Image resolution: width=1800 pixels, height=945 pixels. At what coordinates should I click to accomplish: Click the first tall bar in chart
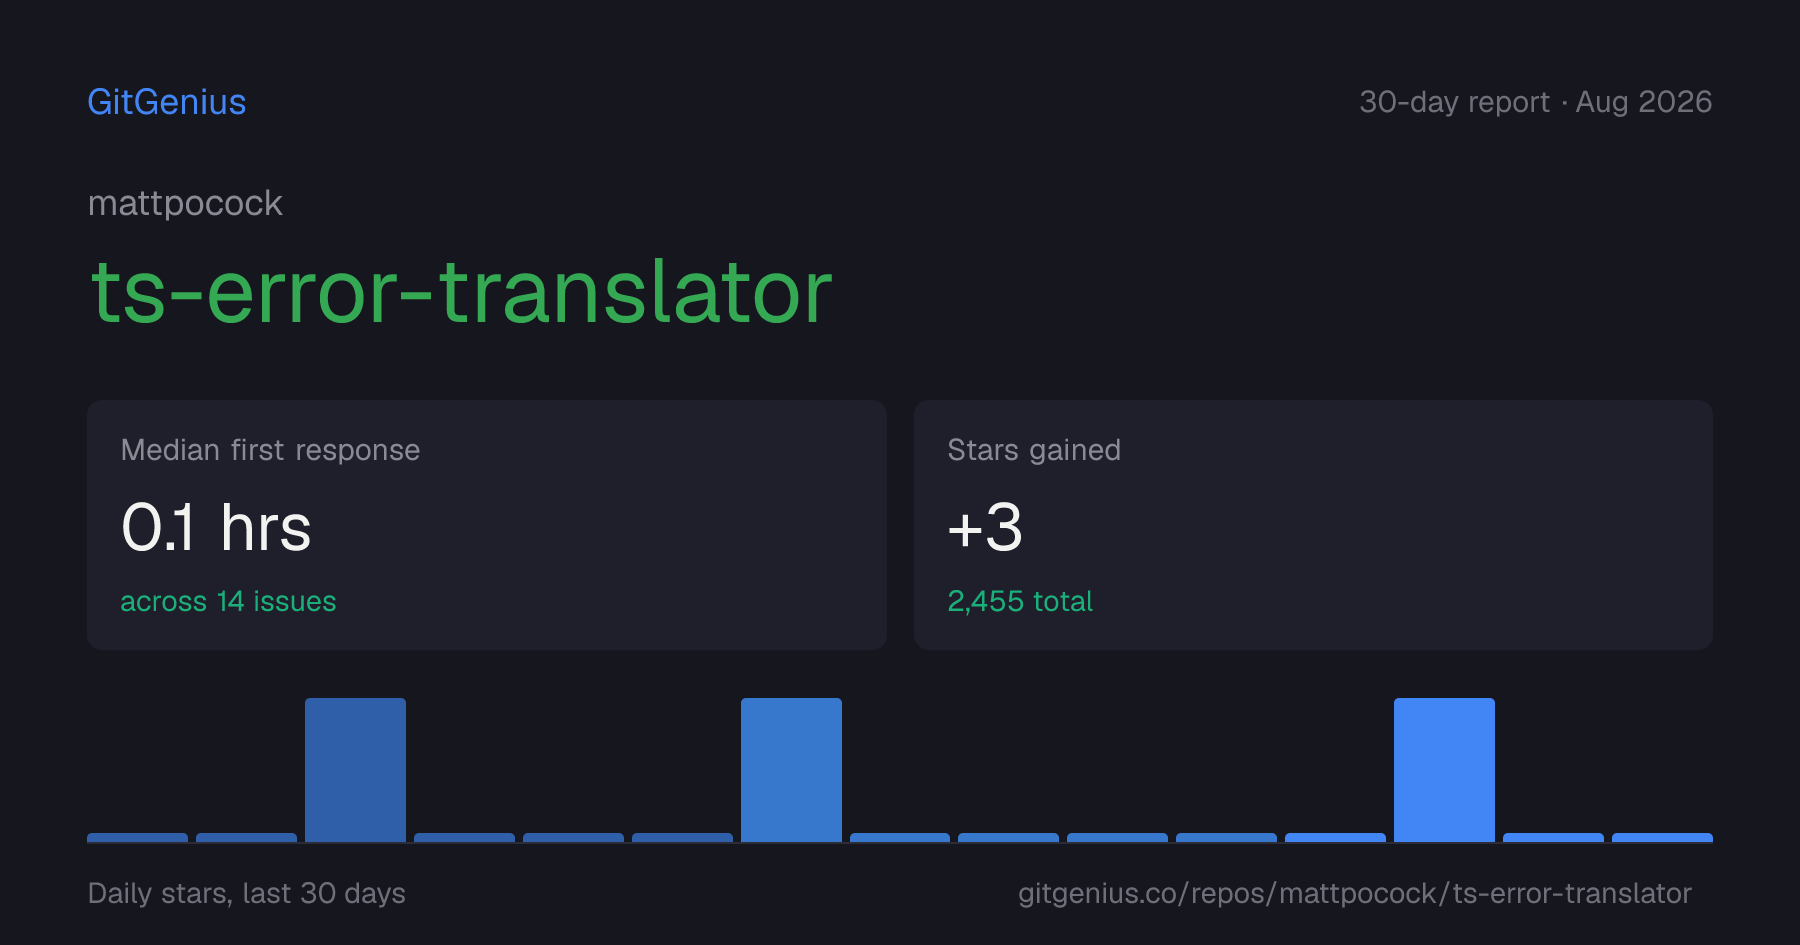[355, 770]
